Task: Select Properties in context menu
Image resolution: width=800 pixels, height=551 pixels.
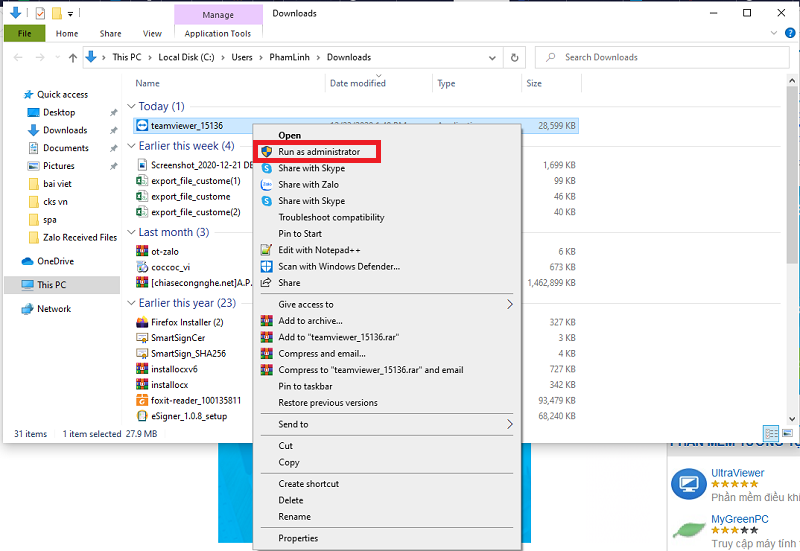Action: [298, 538]
